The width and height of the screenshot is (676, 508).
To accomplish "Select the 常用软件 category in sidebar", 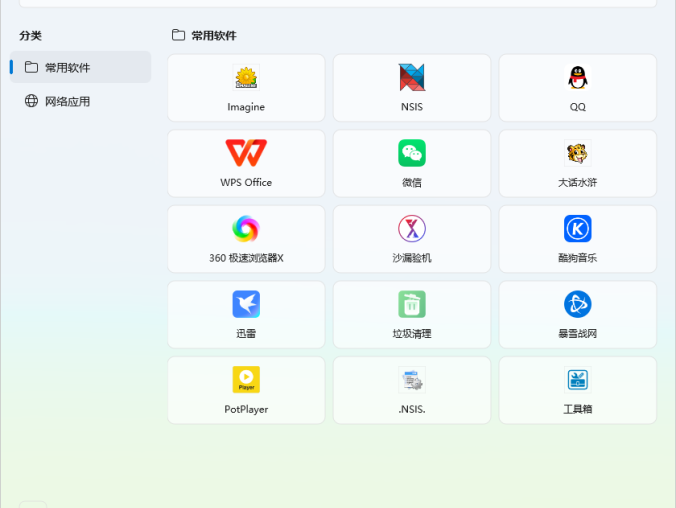I will coord(81,67).
